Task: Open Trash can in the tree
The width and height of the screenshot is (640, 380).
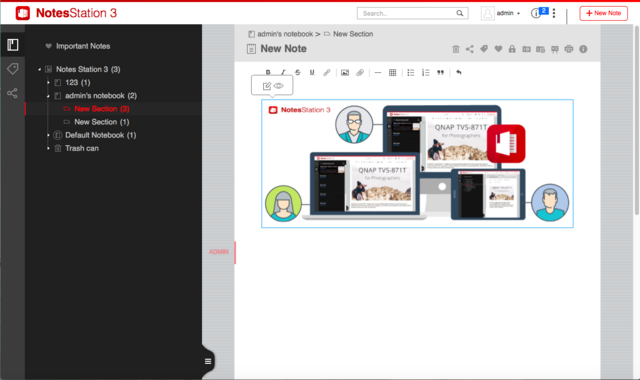Action: tap(82, 148)
